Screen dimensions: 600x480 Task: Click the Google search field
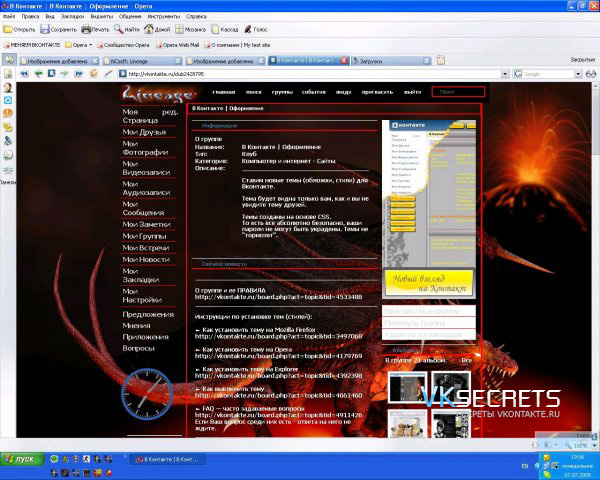coord(548,74)
